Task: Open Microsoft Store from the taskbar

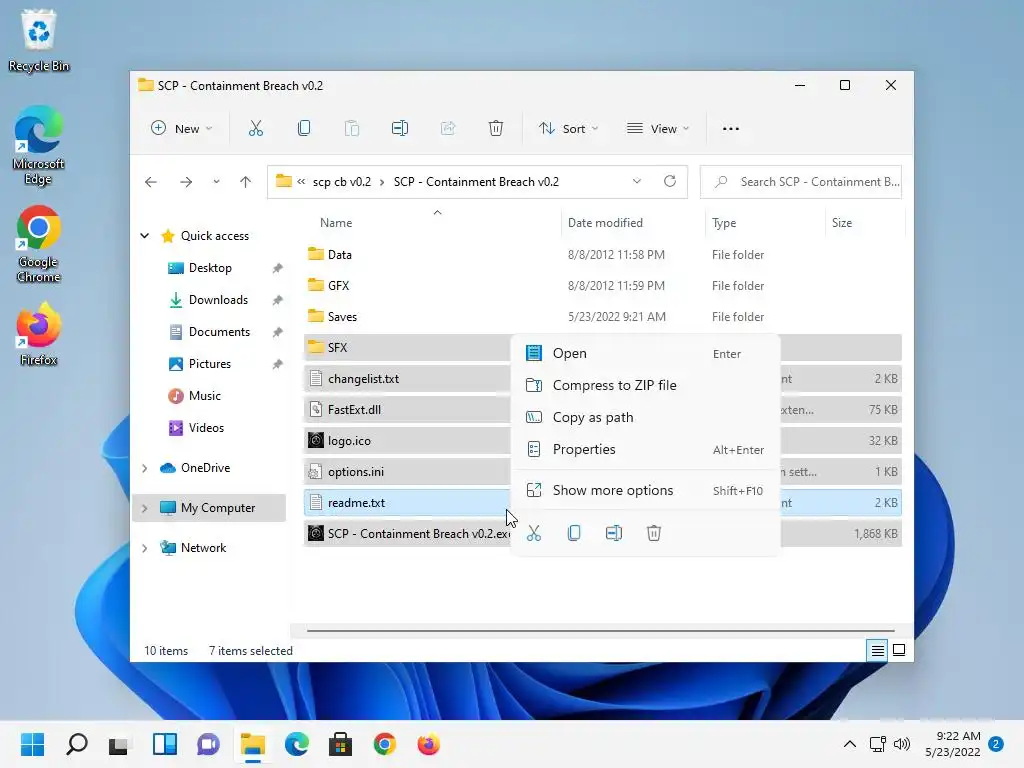Action: pyautogui.click(x=340, y=744)
